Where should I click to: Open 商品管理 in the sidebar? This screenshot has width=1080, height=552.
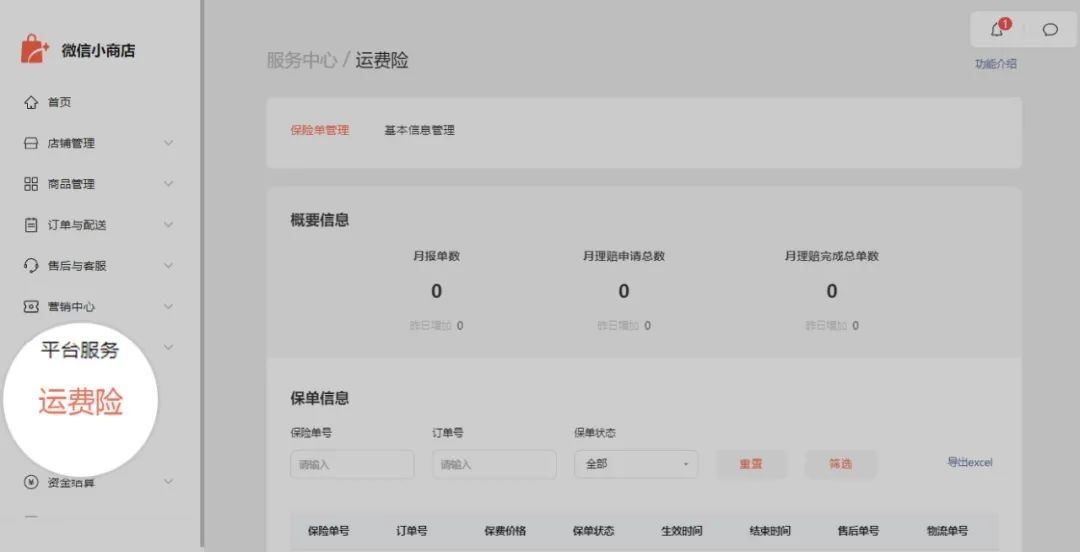pyautogui.click(x=71, y=184)
